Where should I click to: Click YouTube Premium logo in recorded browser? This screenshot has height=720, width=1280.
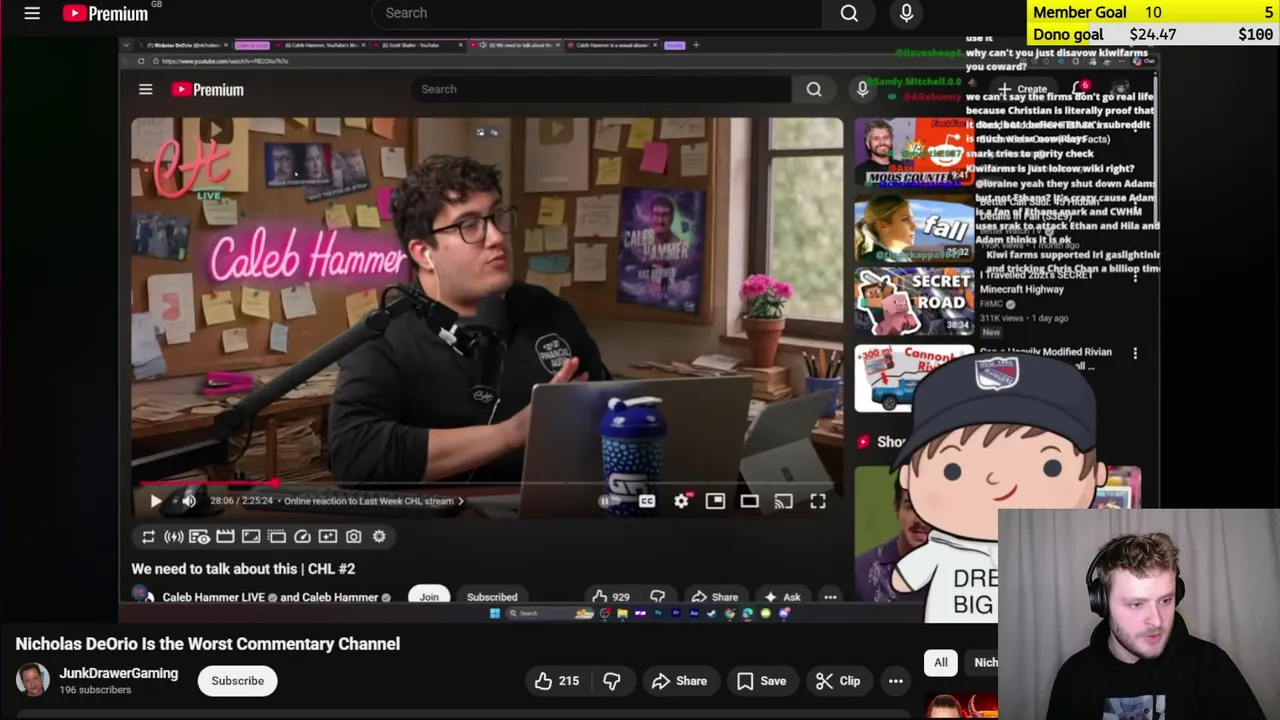(x=207, y=89)
